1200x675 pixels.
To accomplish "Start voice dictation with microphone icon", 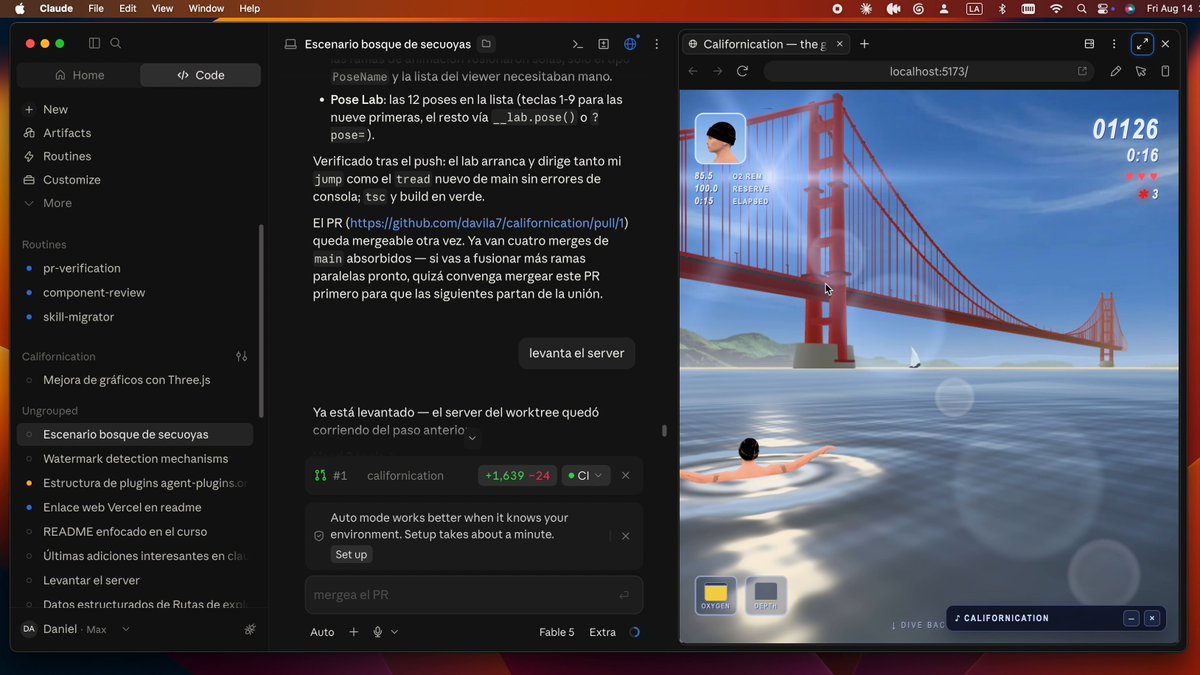I will (378, 632).
